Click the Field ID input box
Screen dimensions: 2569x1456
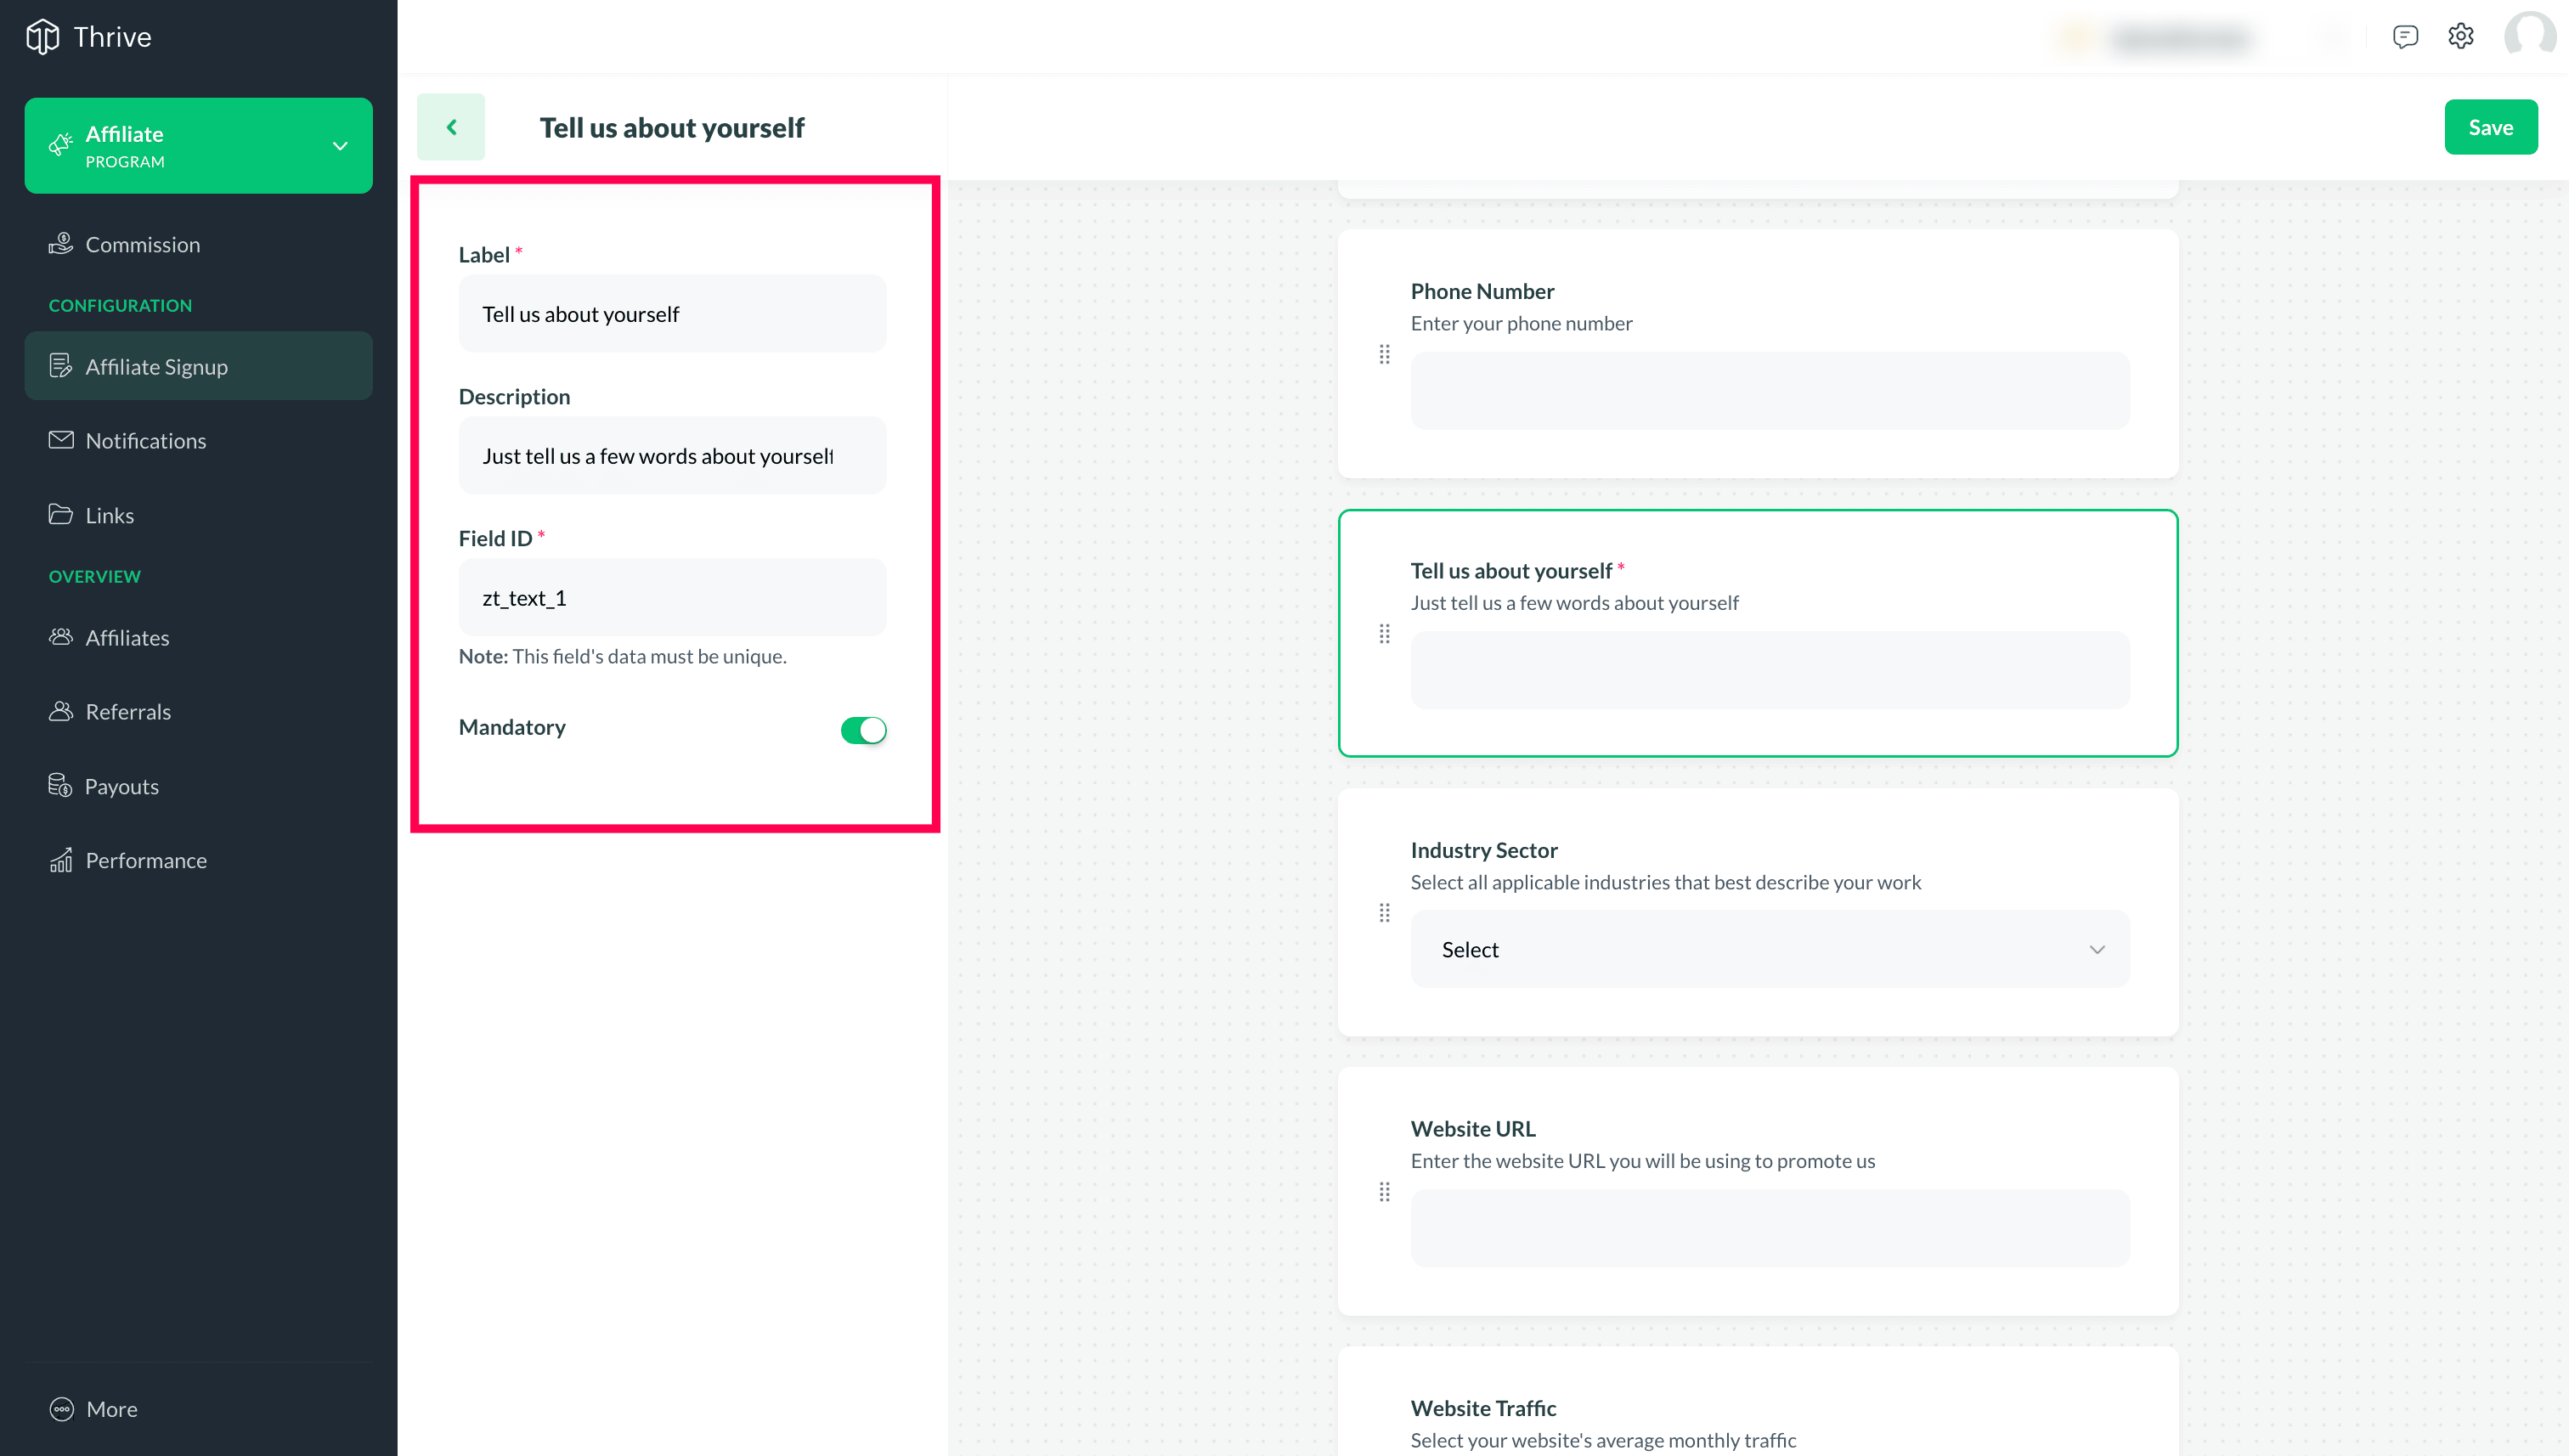pos(672,598)
